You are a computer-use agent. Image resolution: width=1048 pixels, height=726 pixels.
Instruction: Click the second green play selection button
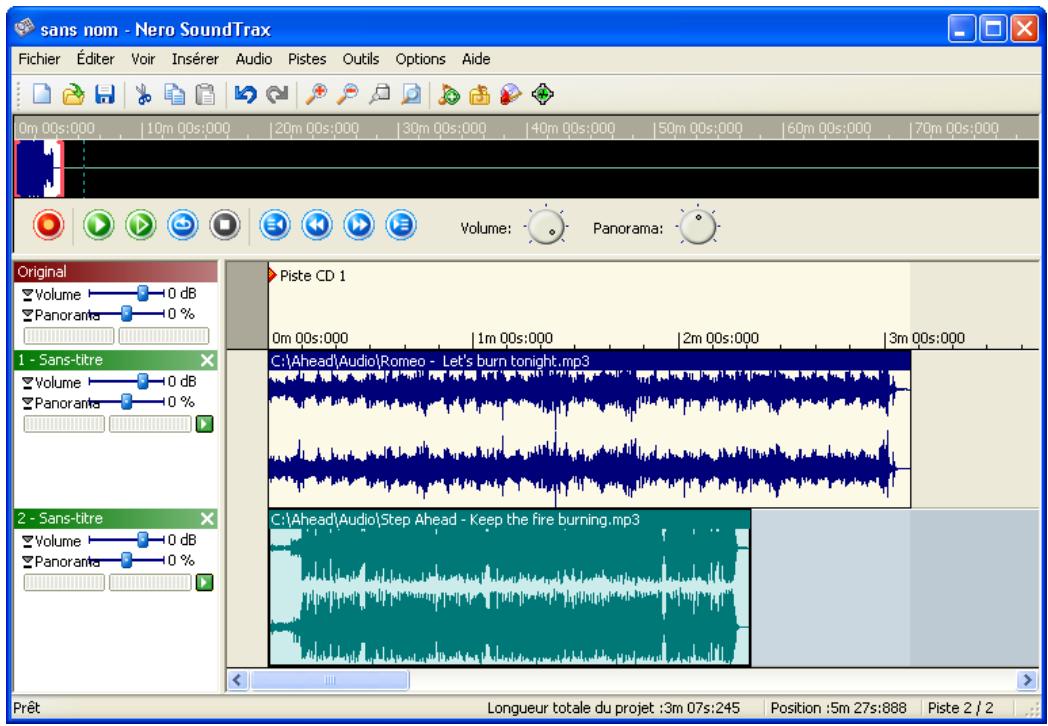pos(141,225)
